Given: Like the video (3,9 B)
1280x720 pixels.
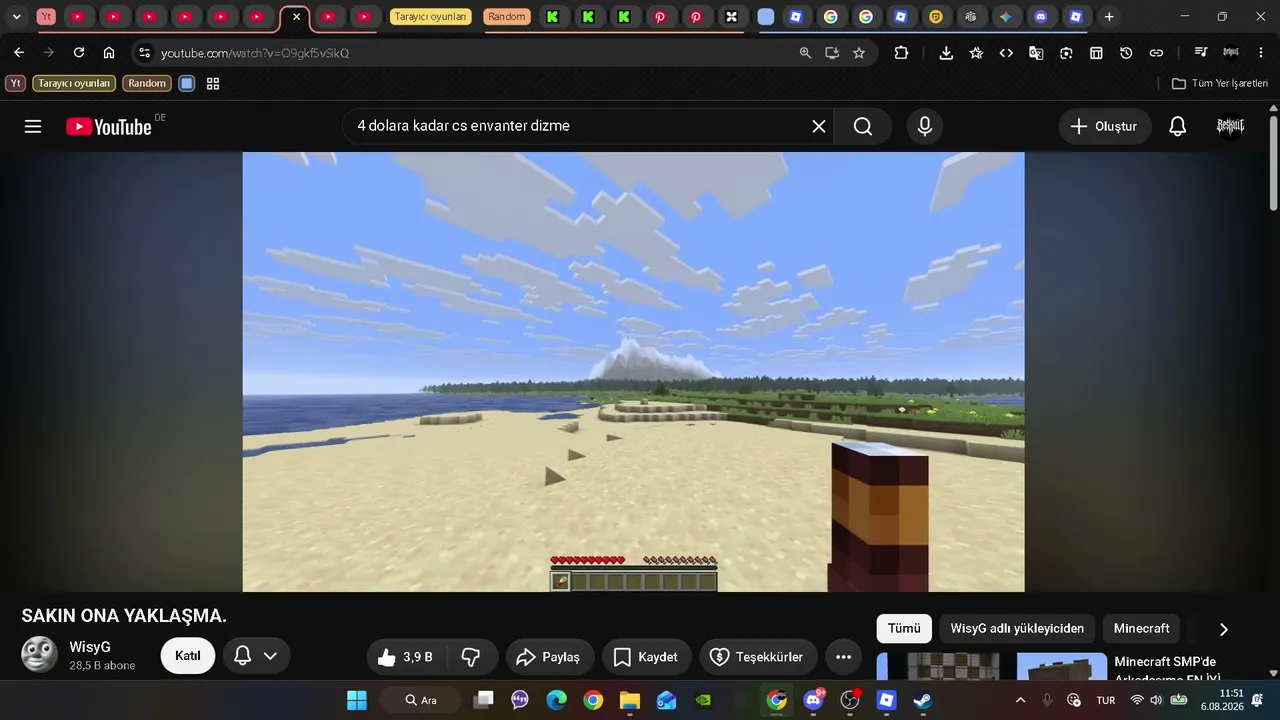Looking at the screenshot, I should (404, 657).
